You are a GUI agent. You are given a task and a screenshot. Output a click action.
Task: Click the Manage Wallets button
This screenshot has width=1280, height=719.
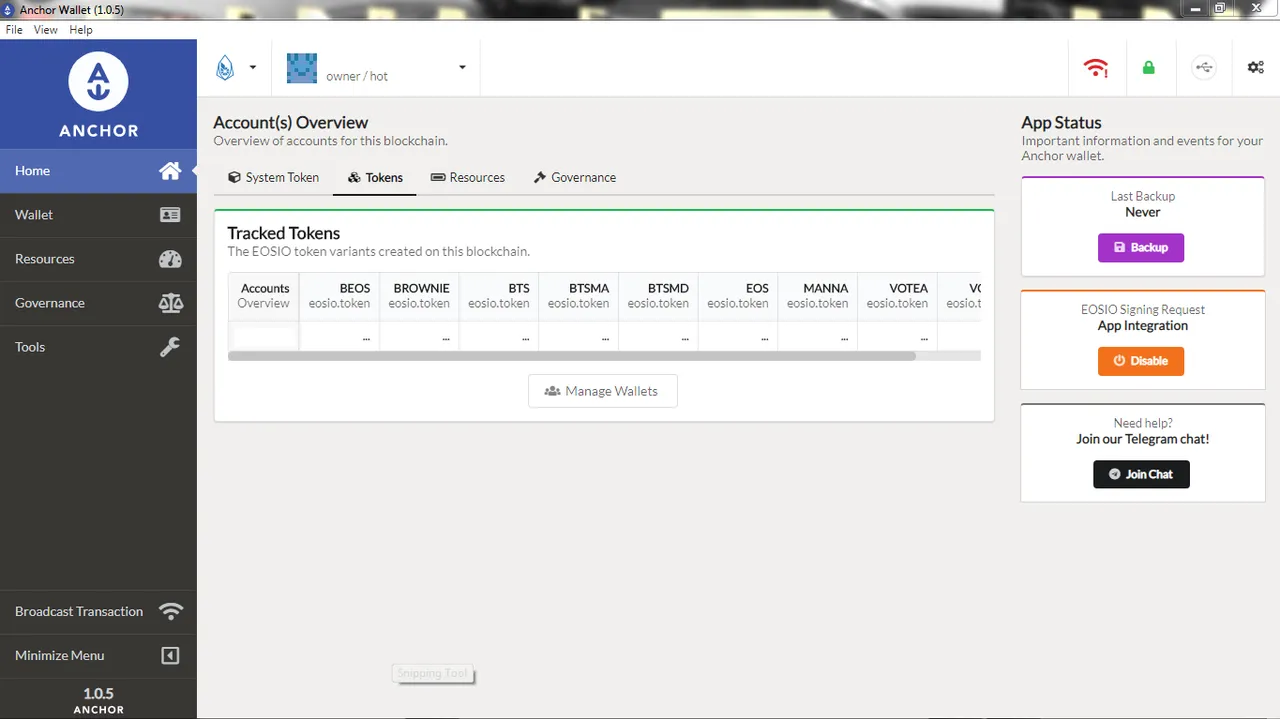602,391
